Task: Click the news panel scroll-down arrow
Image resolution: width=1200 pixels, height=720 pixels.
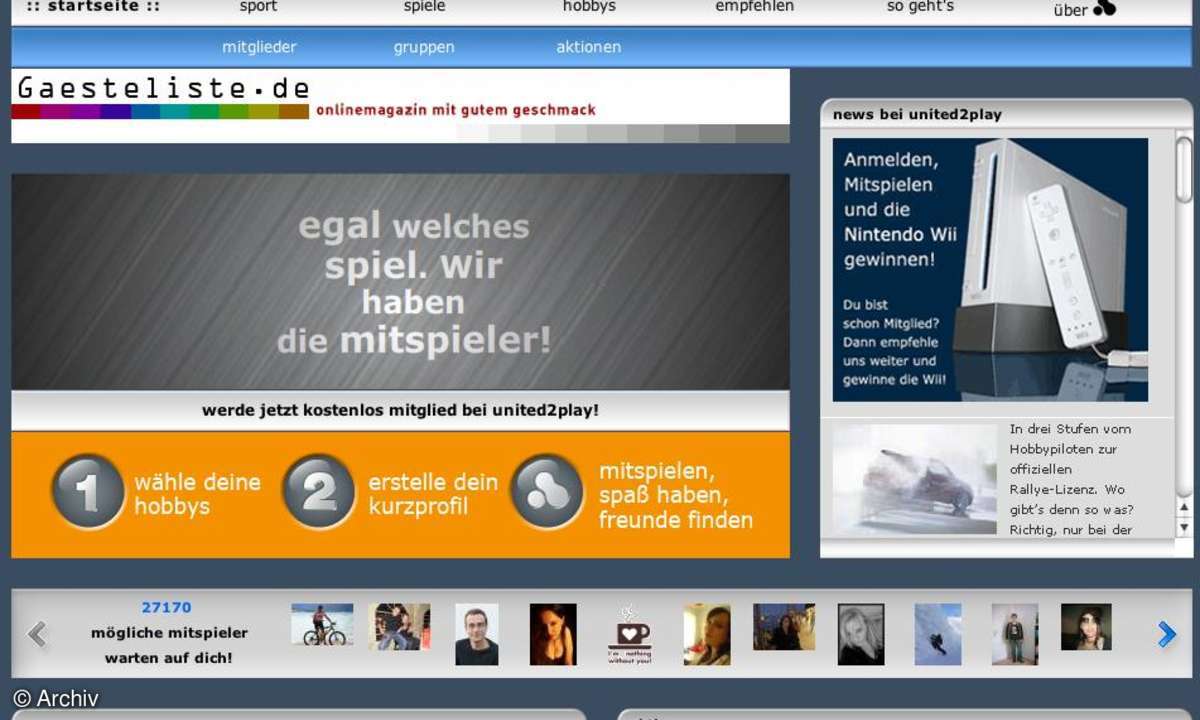Action: 1184,527
